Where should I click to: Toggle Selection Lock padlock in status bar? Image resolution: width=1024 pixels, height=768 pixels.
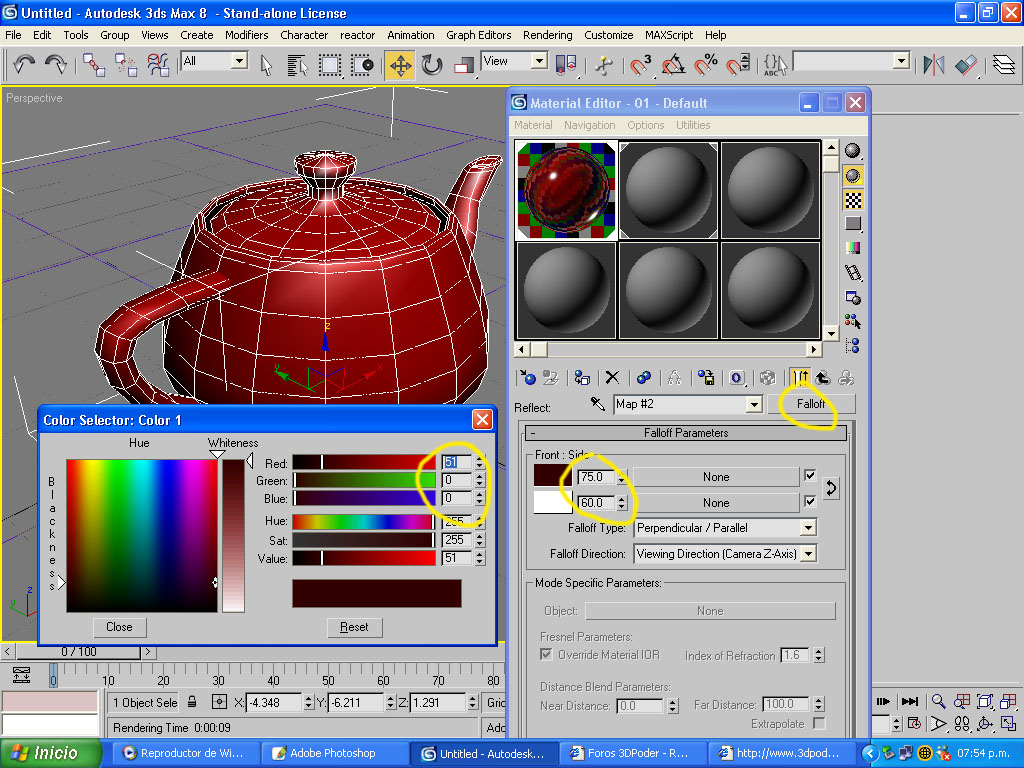(x=192, y=702)
